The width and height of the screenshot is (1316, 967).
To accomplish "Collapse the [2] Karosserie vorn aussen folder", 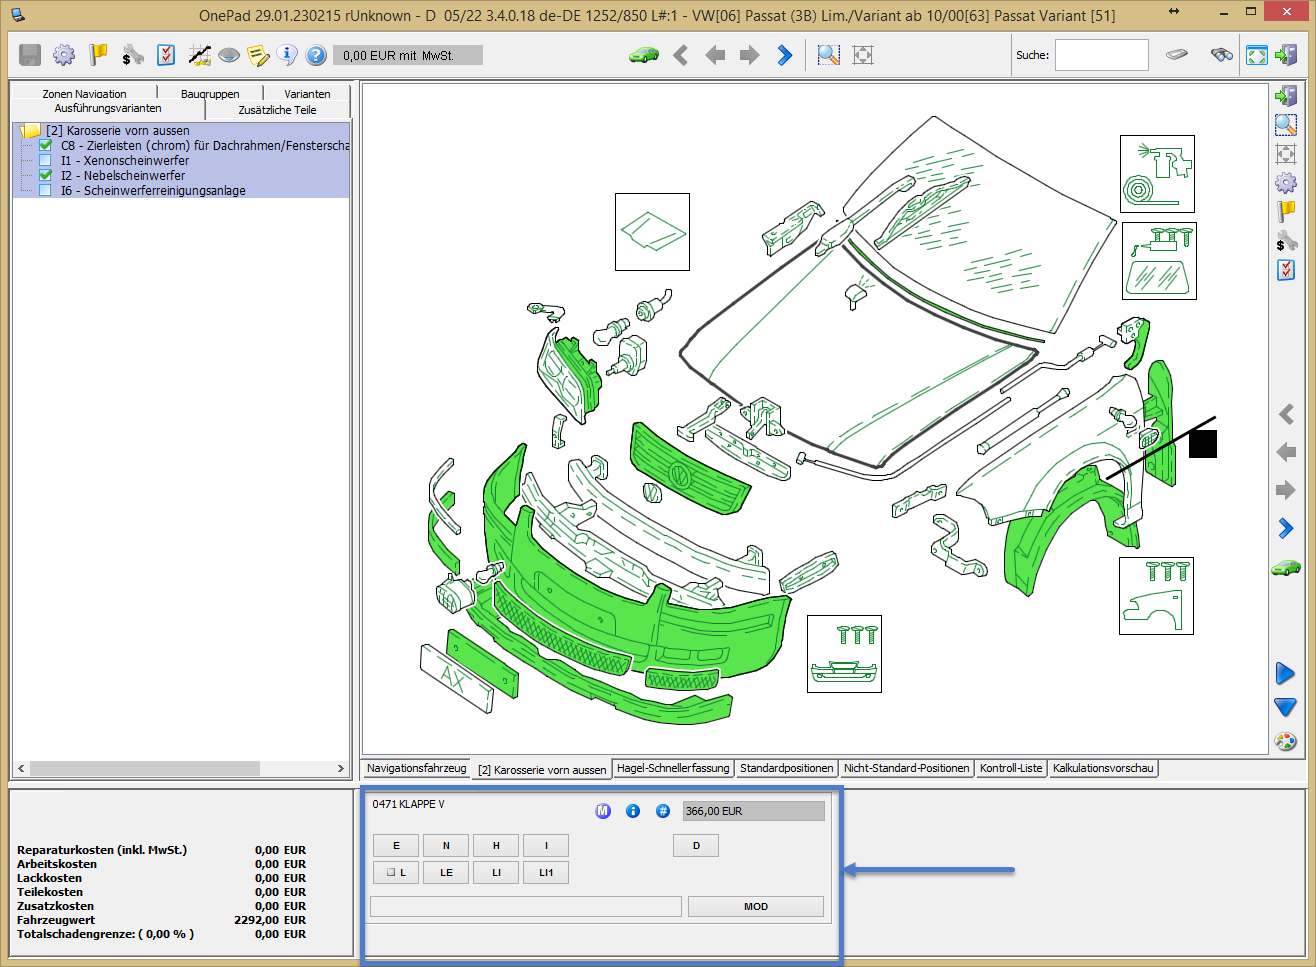I will [x=30, y=130].
